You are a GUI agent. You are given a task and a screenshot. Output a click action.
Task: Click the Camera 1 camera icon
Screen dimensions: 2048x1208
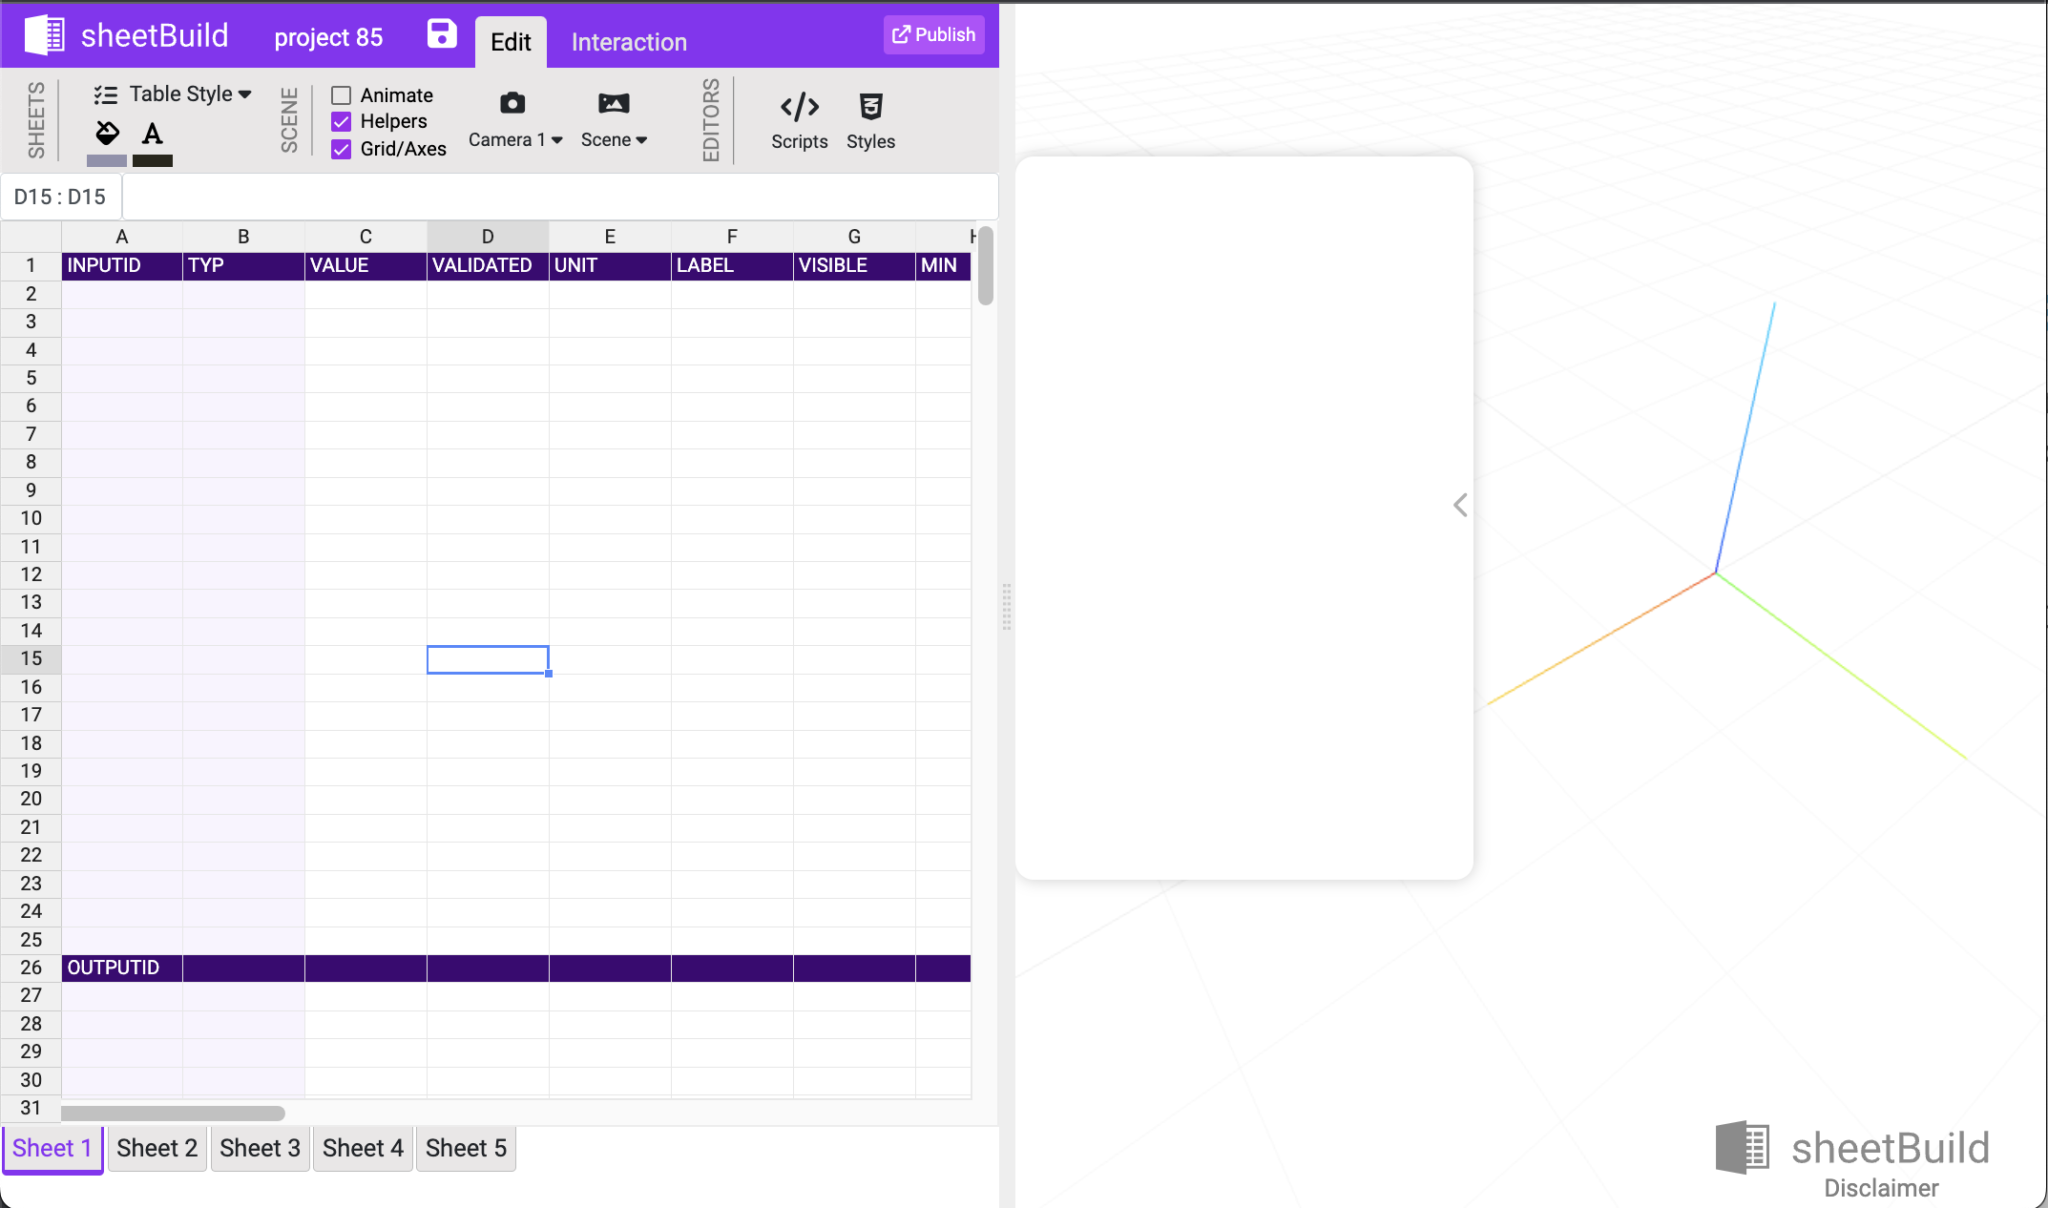tap(512, 104)
